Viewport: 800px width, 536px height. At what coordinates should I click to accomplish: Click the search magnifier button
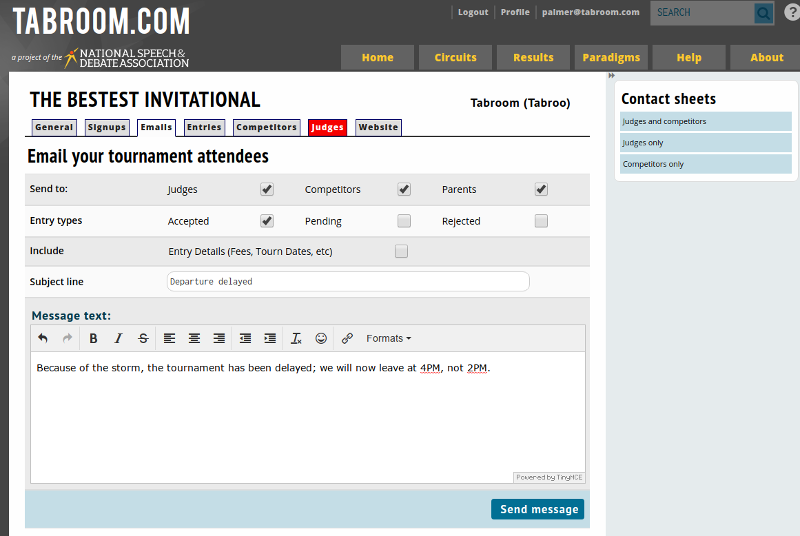[763, 13]
